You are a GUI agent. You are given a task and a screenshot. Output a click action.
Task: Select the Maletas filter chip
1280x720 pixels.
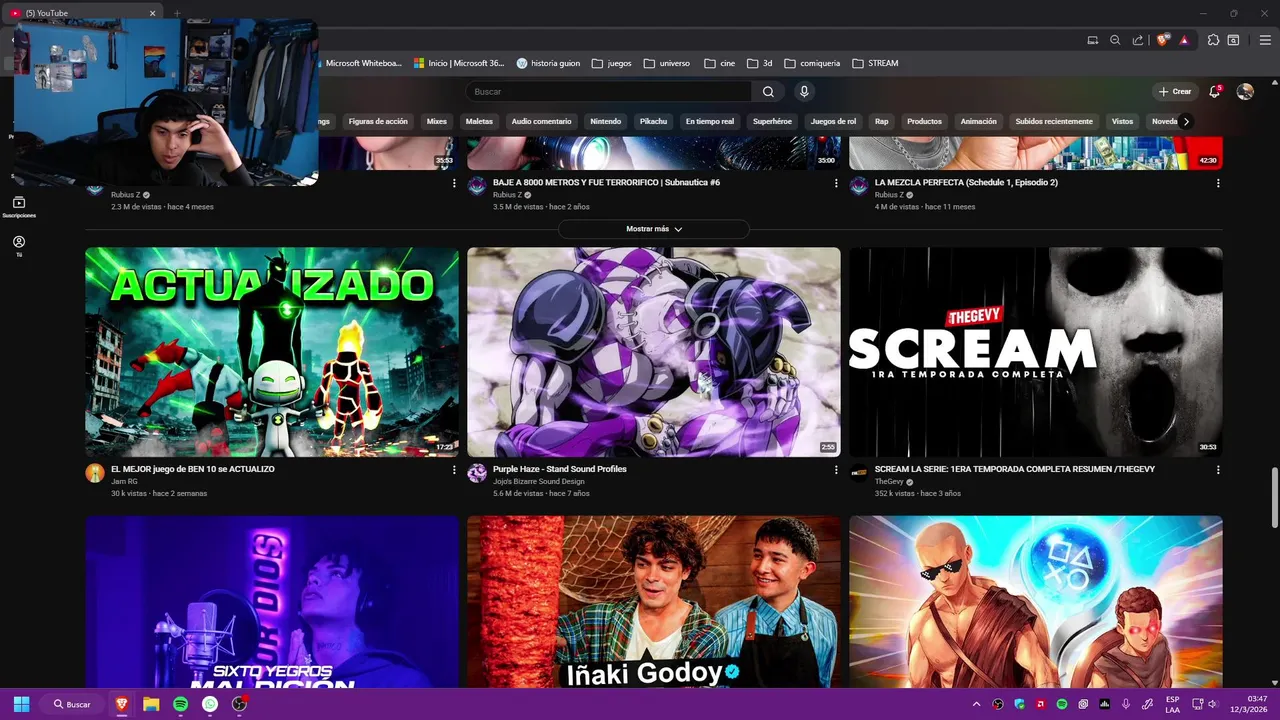(x=479, y=121)
